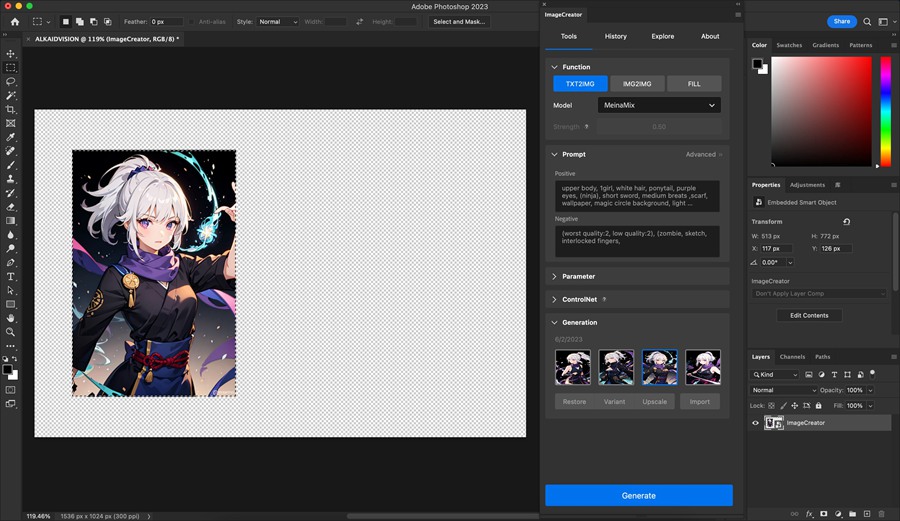Viewport: 900px width, 521px height.
Task: Choose IMG2IMG function mode
Action: click(x=637, y=84)
